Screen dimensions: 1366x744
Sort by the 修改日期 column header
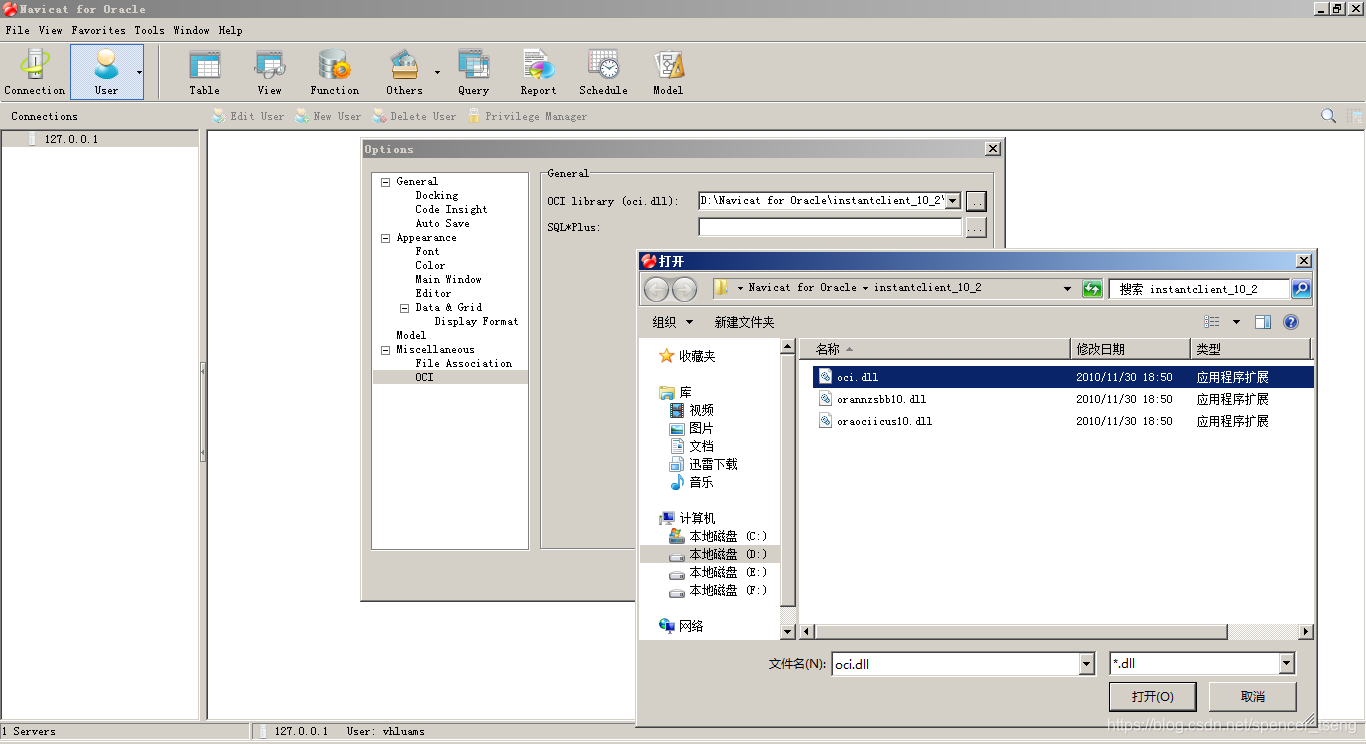1130,349
